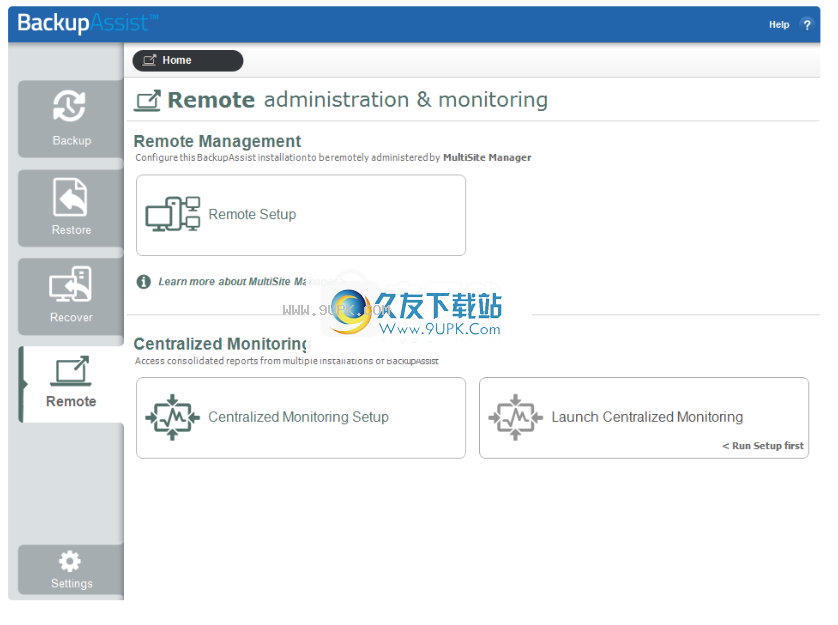
Task: Select the Remote tab
Action: pyautogui.click(x=71, y=384)
